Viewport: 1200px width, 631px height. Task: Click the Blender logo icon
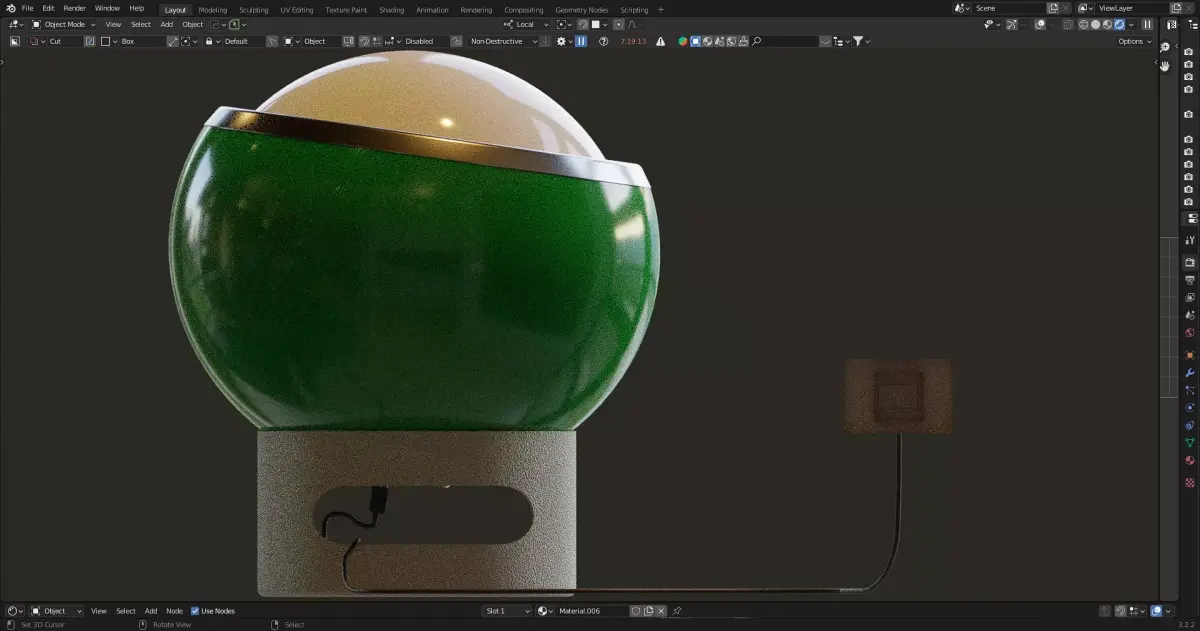[10, 8]
